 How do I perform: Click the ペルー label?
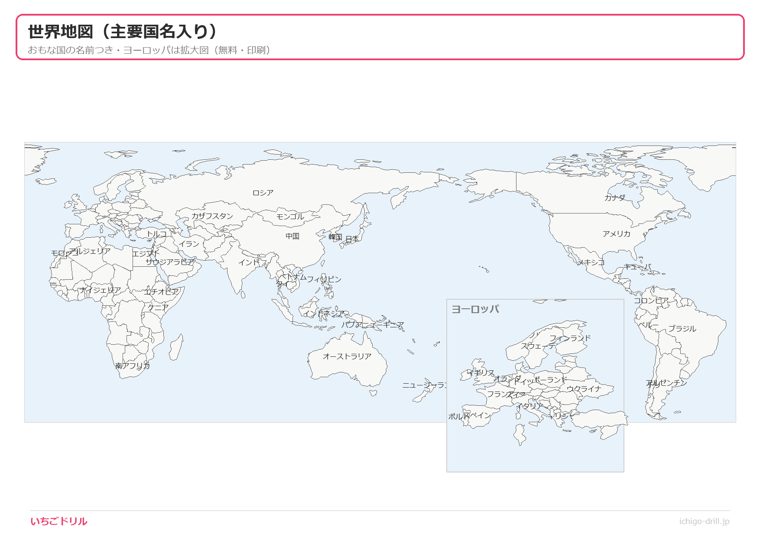click(x=648, y=325)
